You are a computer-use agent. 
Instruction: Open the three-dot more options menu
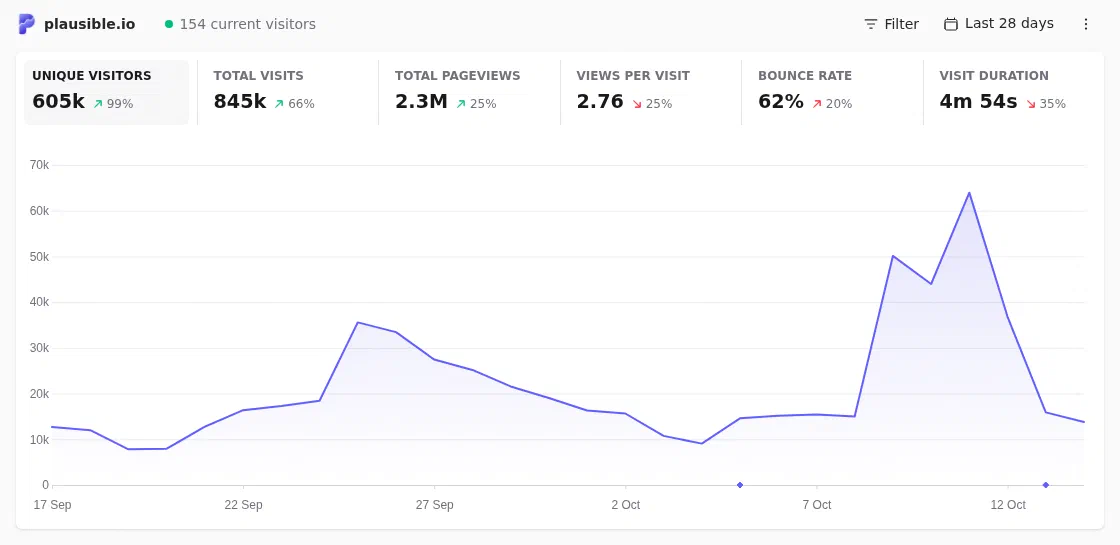(x=1086, y=24)
